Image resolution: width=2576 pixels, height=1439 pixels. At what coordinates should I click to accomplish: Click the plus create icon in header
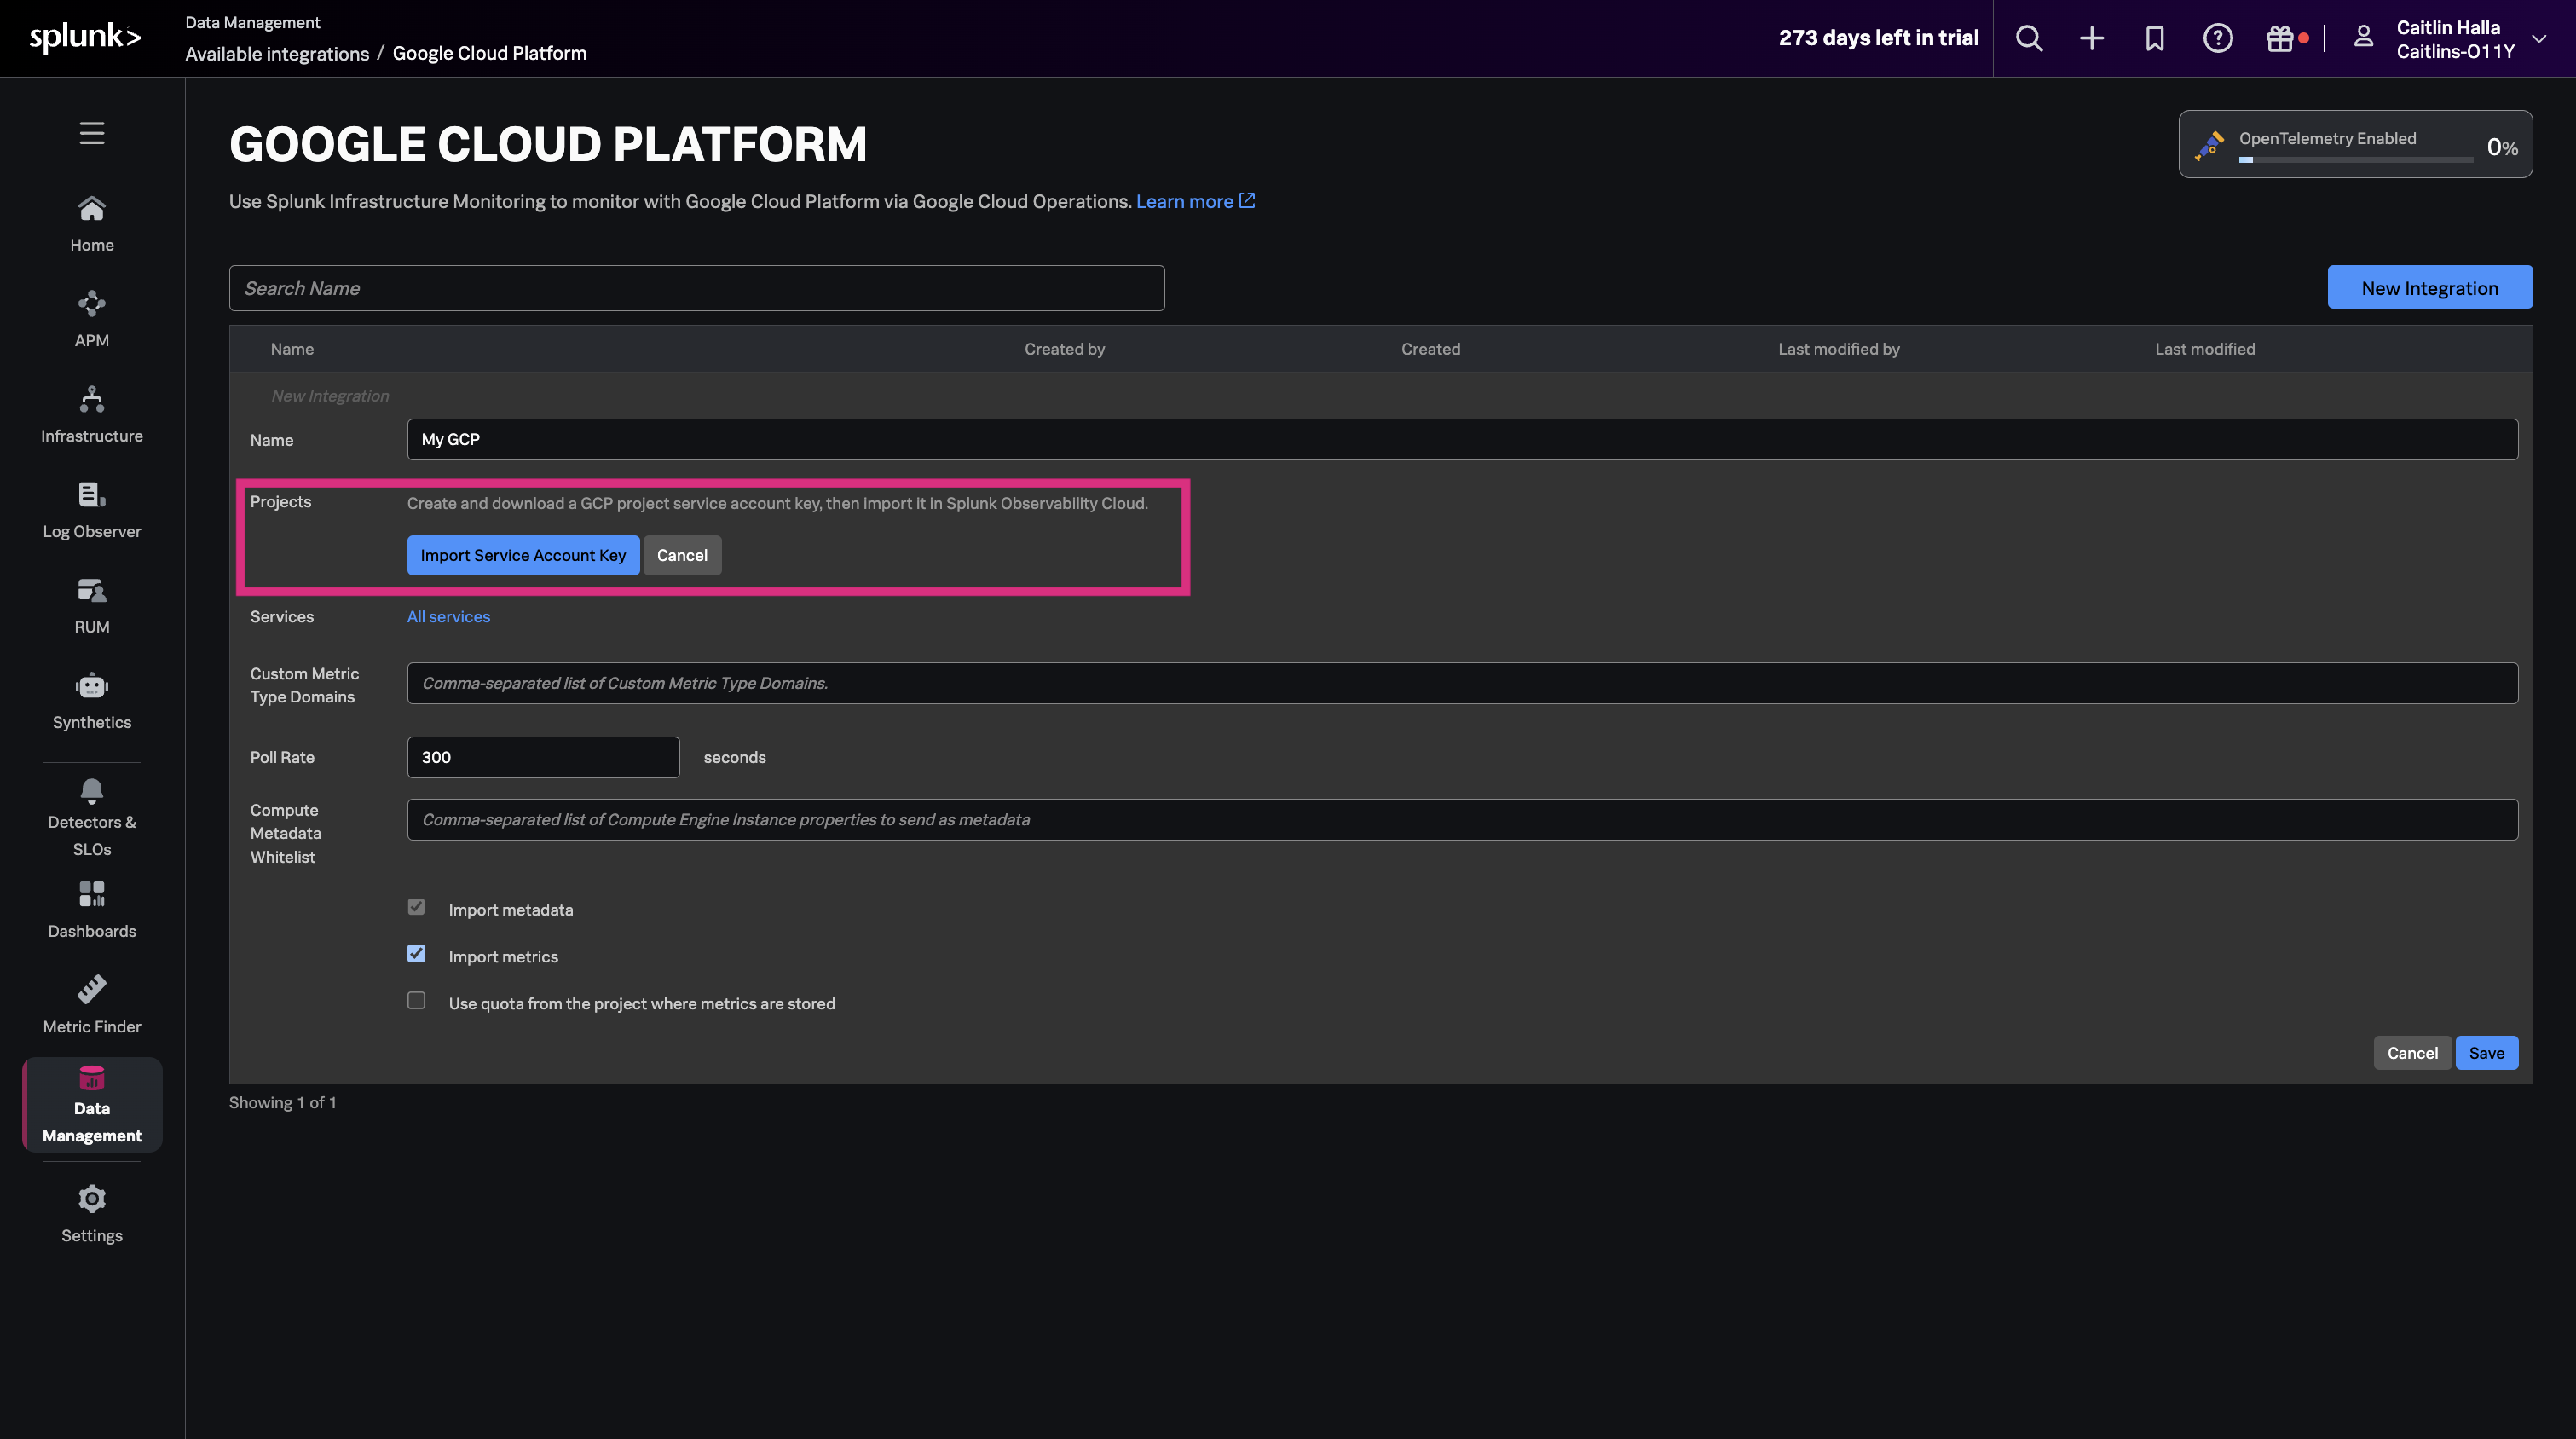pos(2091,38)
